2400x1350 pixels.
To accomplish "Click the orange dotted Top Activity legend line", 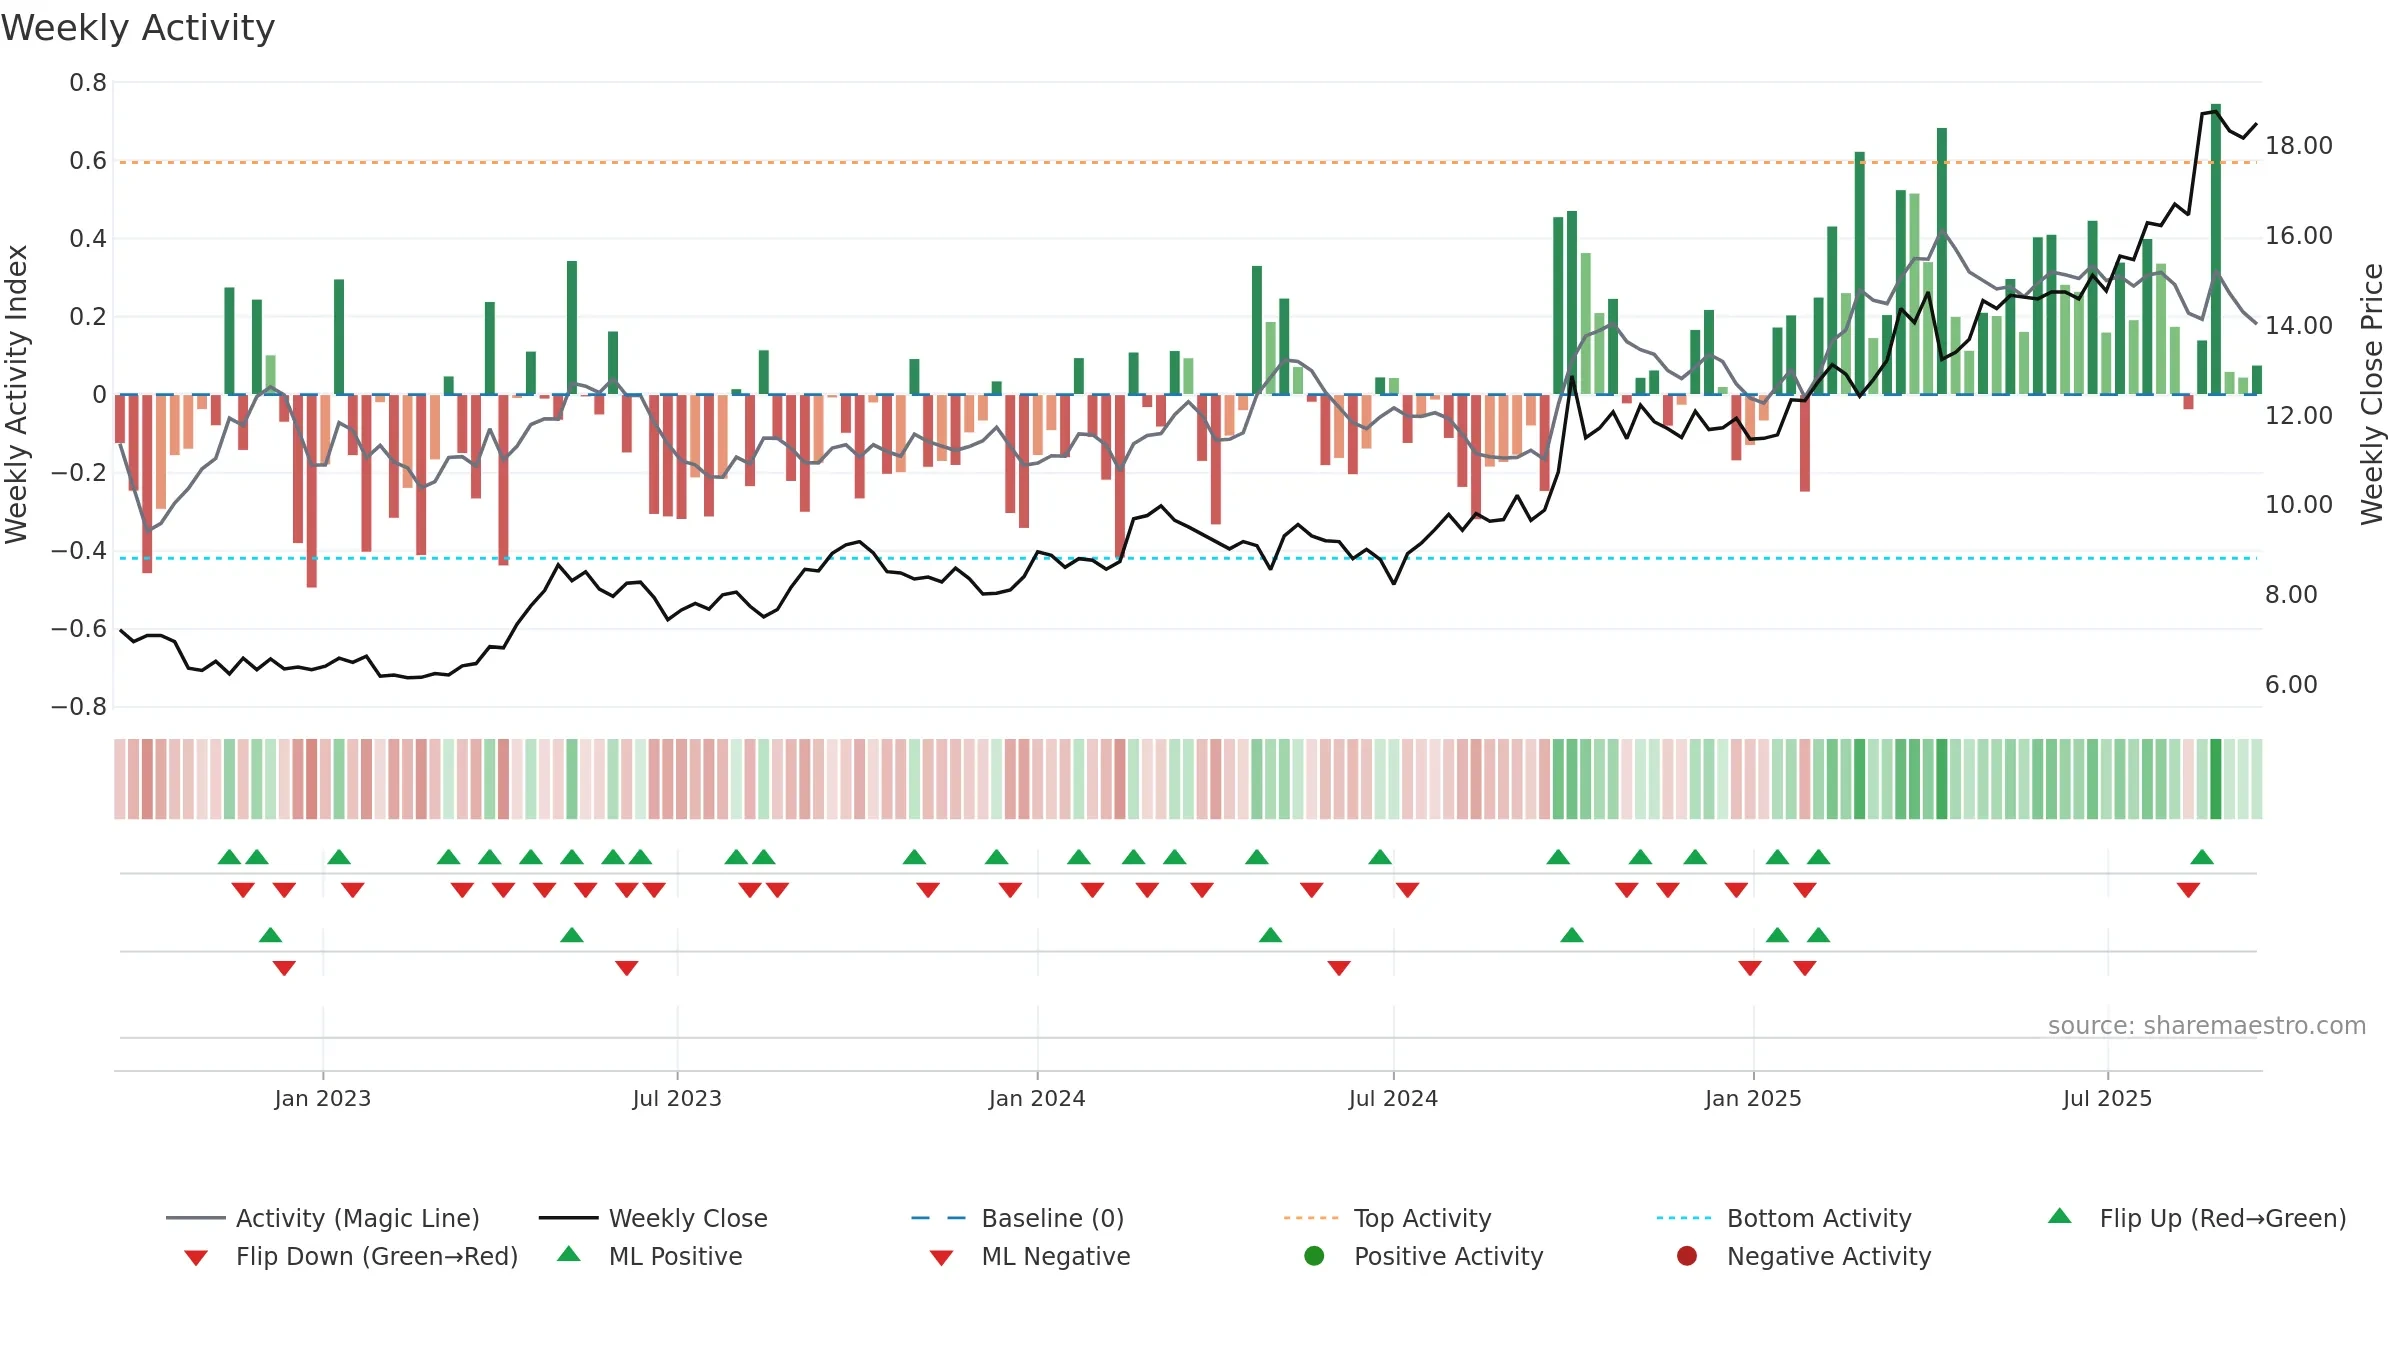I will coord(1311,1218).
